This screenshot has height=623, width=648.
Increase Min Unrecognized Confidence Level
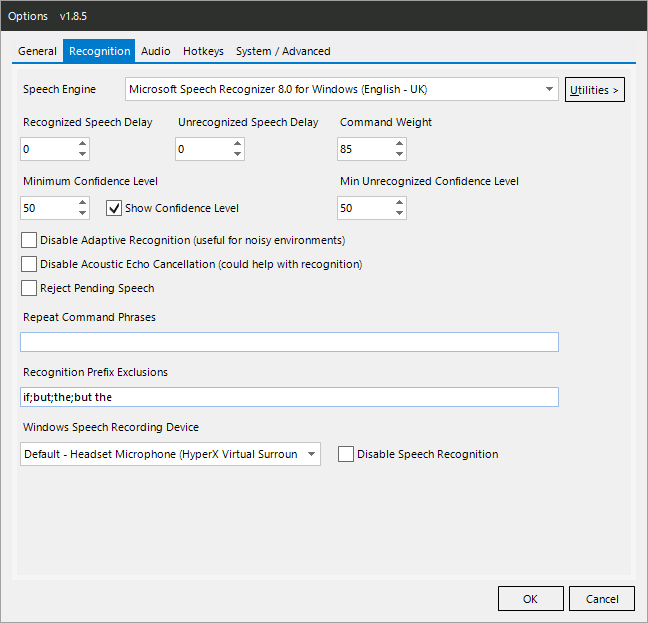[399, 202]
